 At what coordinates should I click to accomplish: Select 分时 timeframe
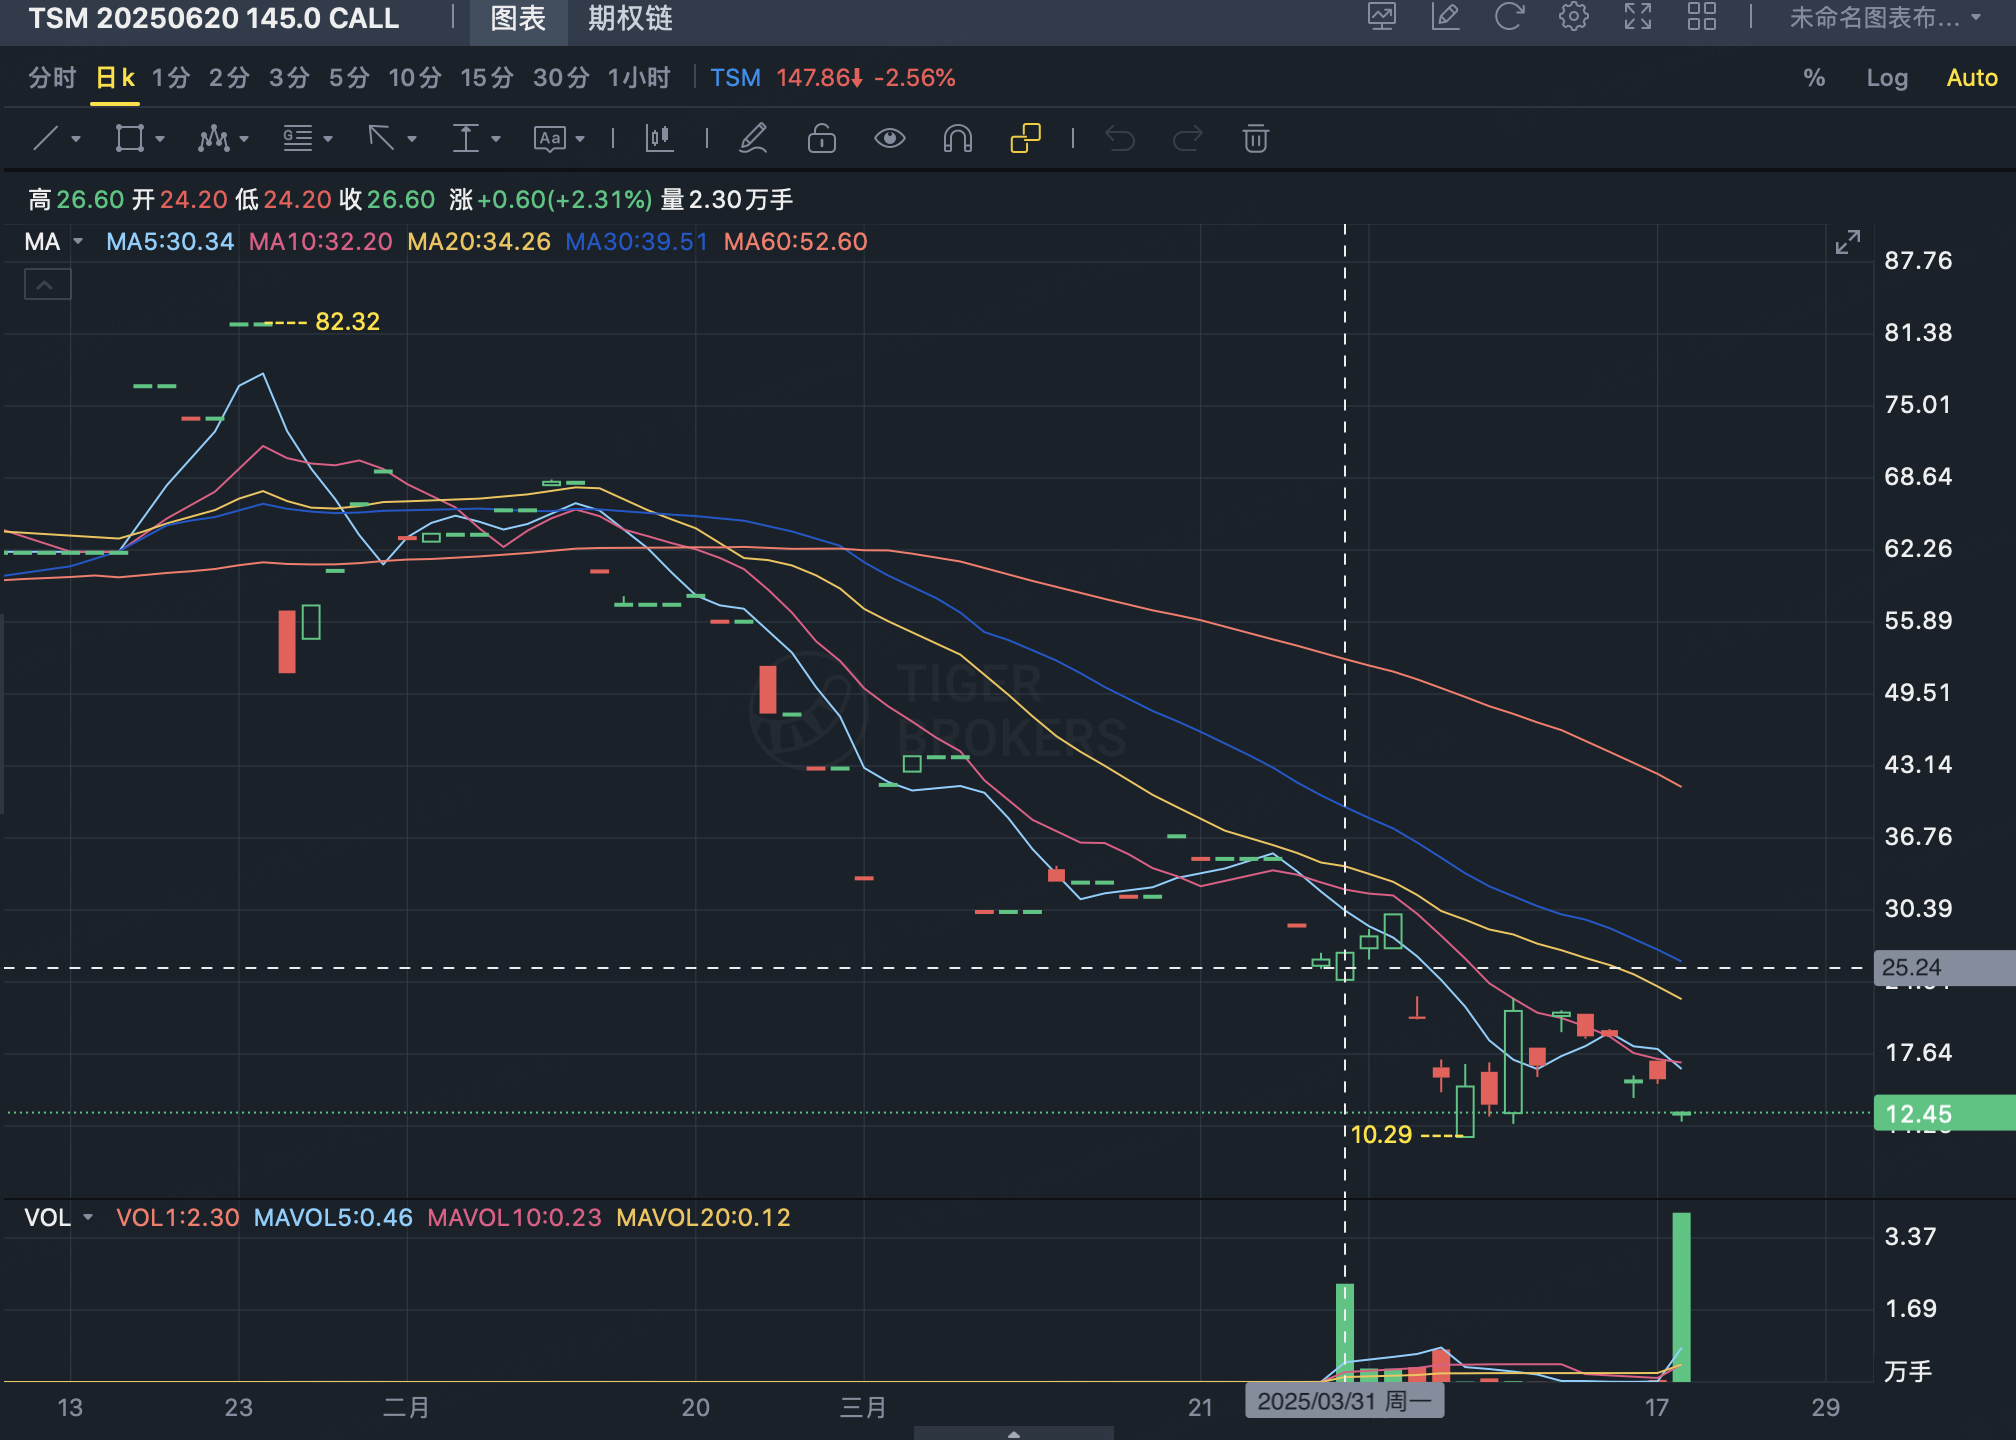click(52, 78)
